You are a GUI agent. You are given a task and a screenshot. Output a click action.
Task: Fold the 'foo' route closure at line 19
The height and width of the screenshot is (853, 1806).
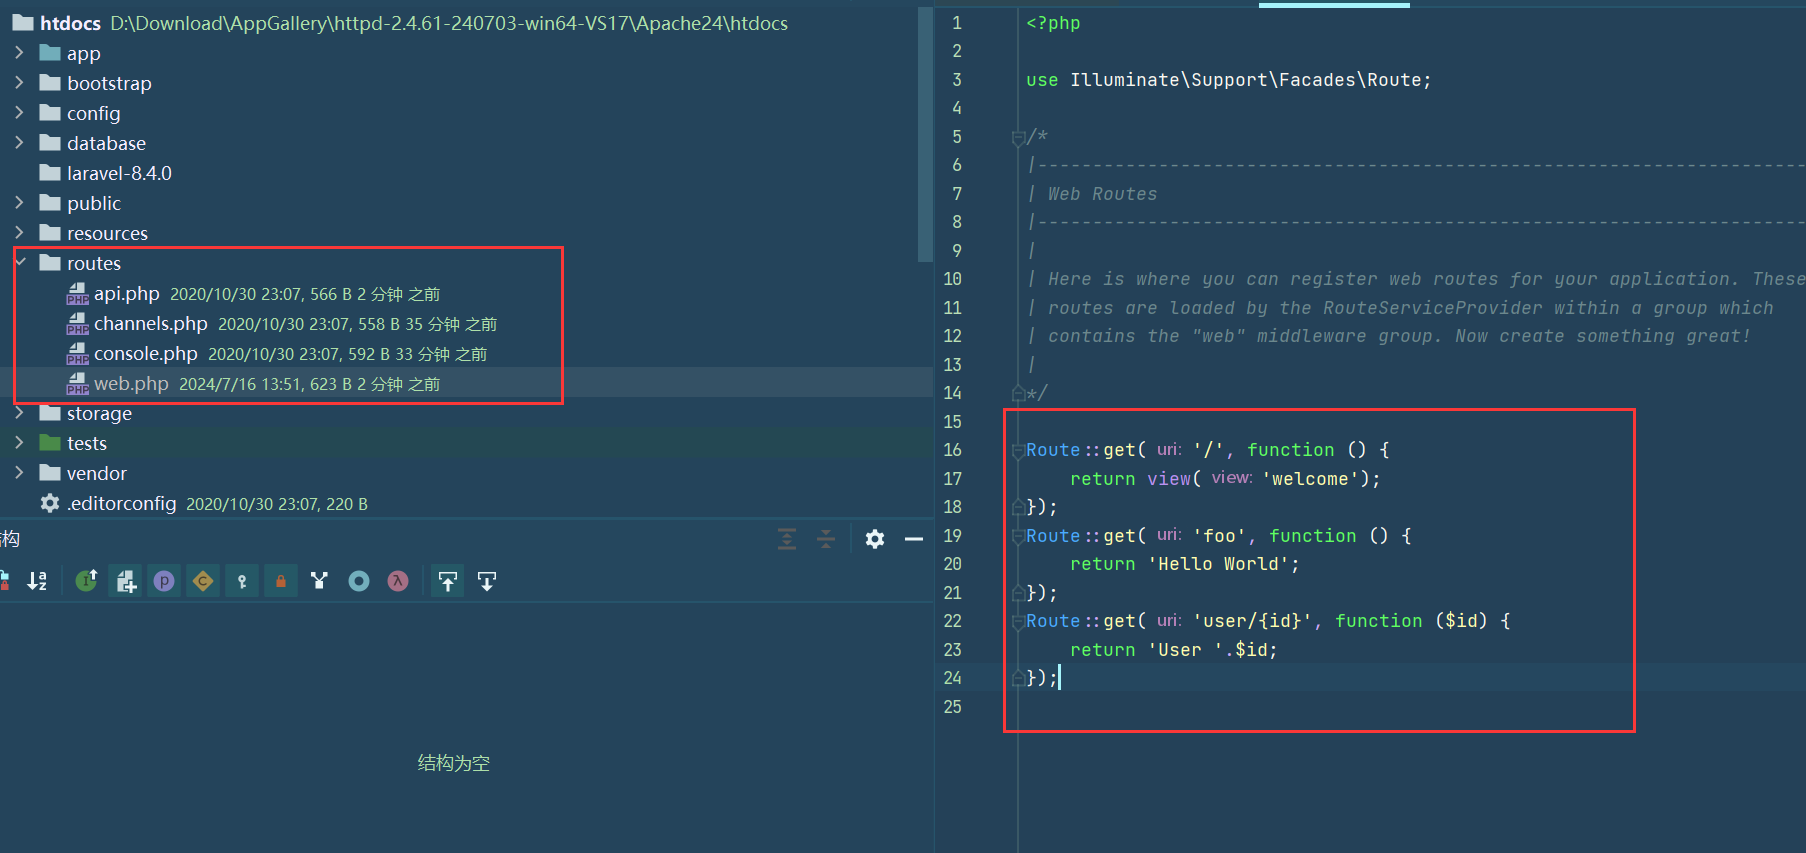1018,537
